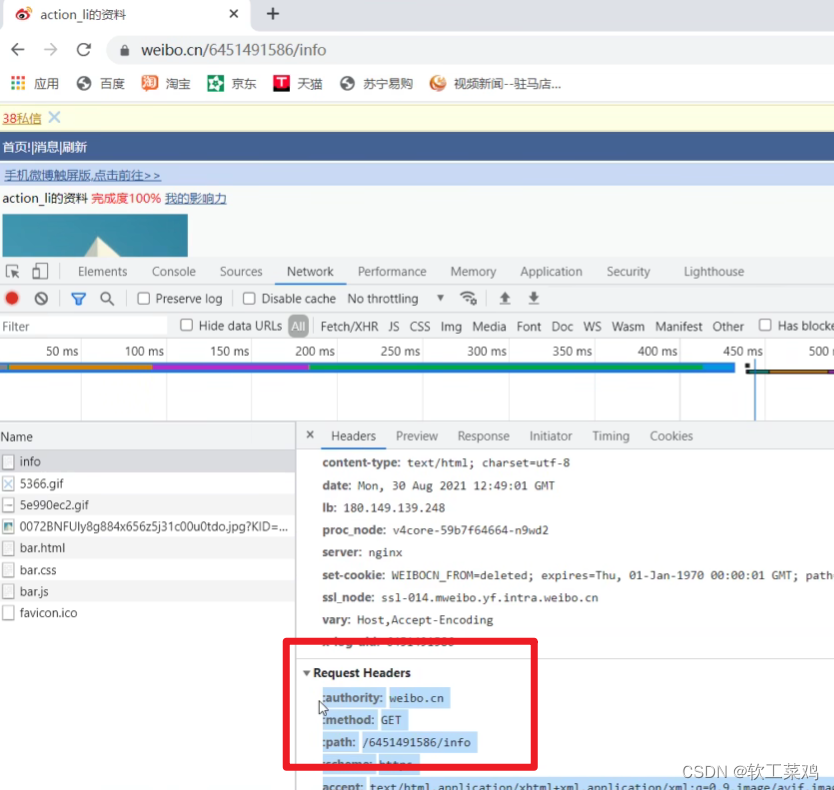The width and height of the screenshot is (834, 790).
Task: Import HAR file upload icon
Action: [505, 298]
